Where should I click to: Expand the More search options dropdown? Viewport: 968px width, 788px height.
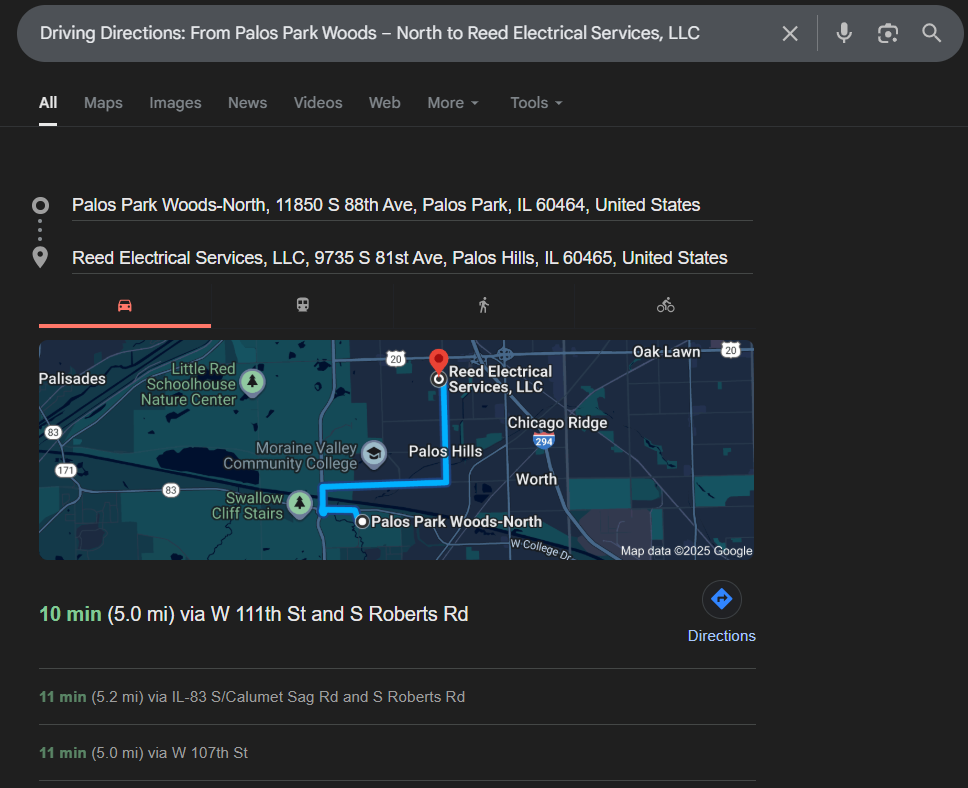pos(453,103)
